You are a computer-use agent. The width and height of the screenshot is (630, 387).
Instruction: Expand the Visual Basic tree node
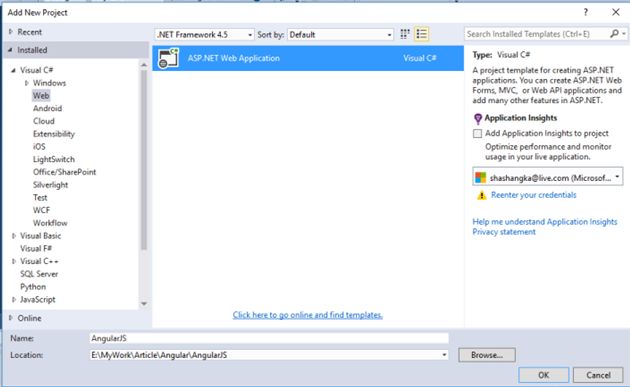14,235
